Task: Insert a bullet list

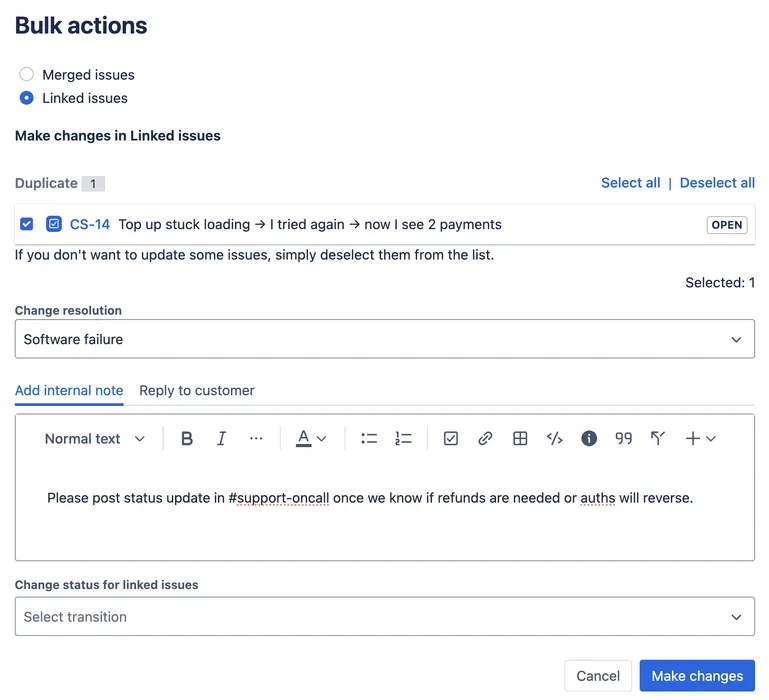Action: [x=369, y=439]
